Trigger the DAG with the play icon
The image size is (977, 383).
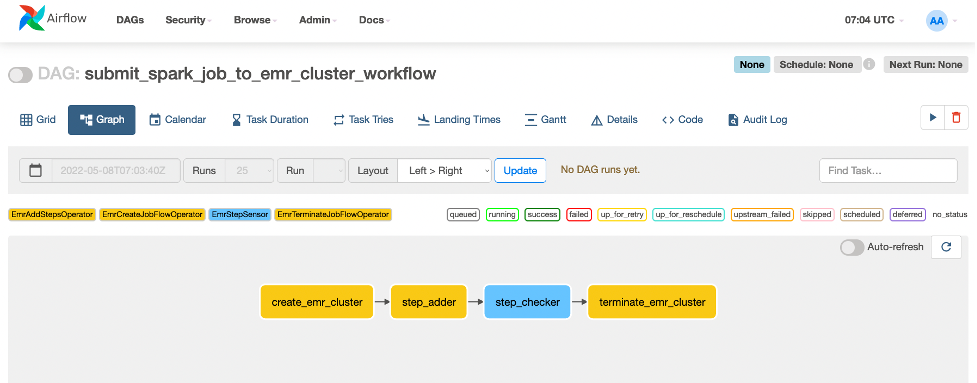(933, 118)
